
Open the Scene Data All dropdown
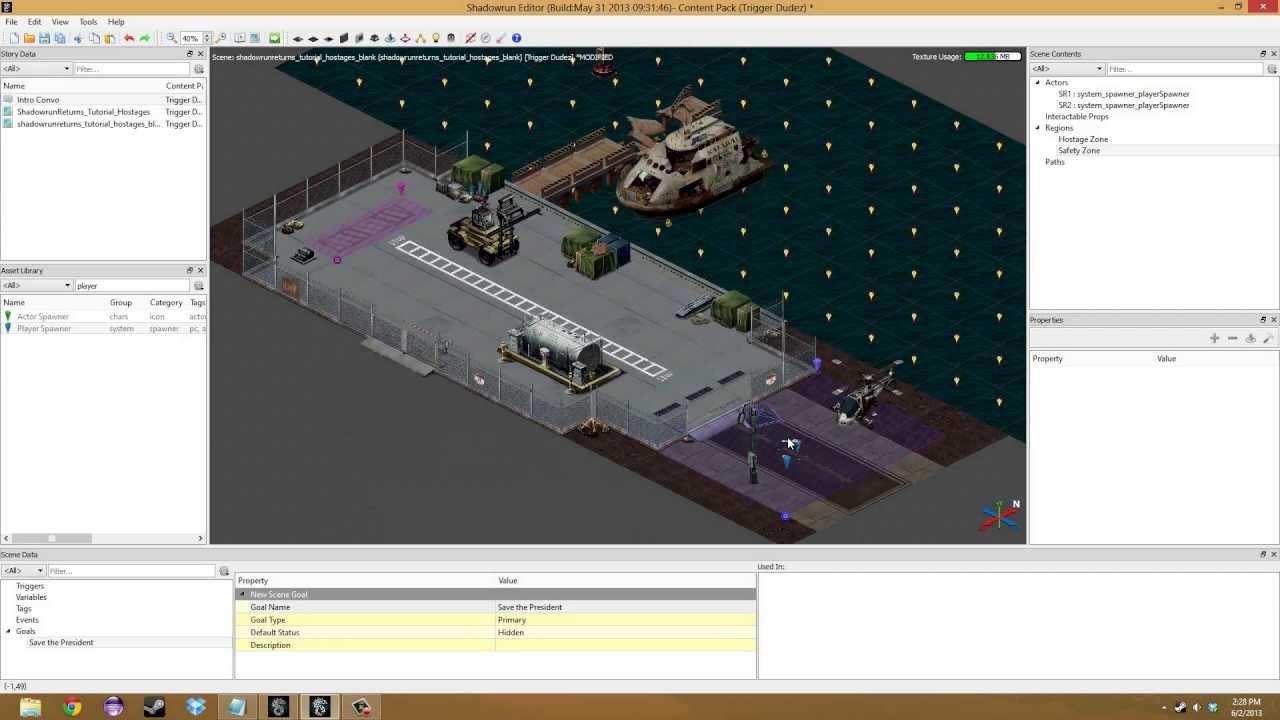pyautogui.click(x=25, y=571)
